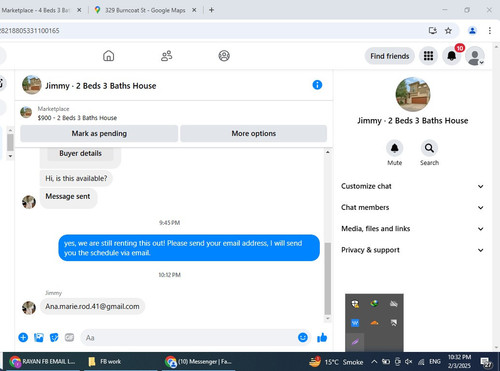The width and height of the screenshot is (500, 371).
Task: Click Jimmy's avatar beside email message
Action: [29, 308]
